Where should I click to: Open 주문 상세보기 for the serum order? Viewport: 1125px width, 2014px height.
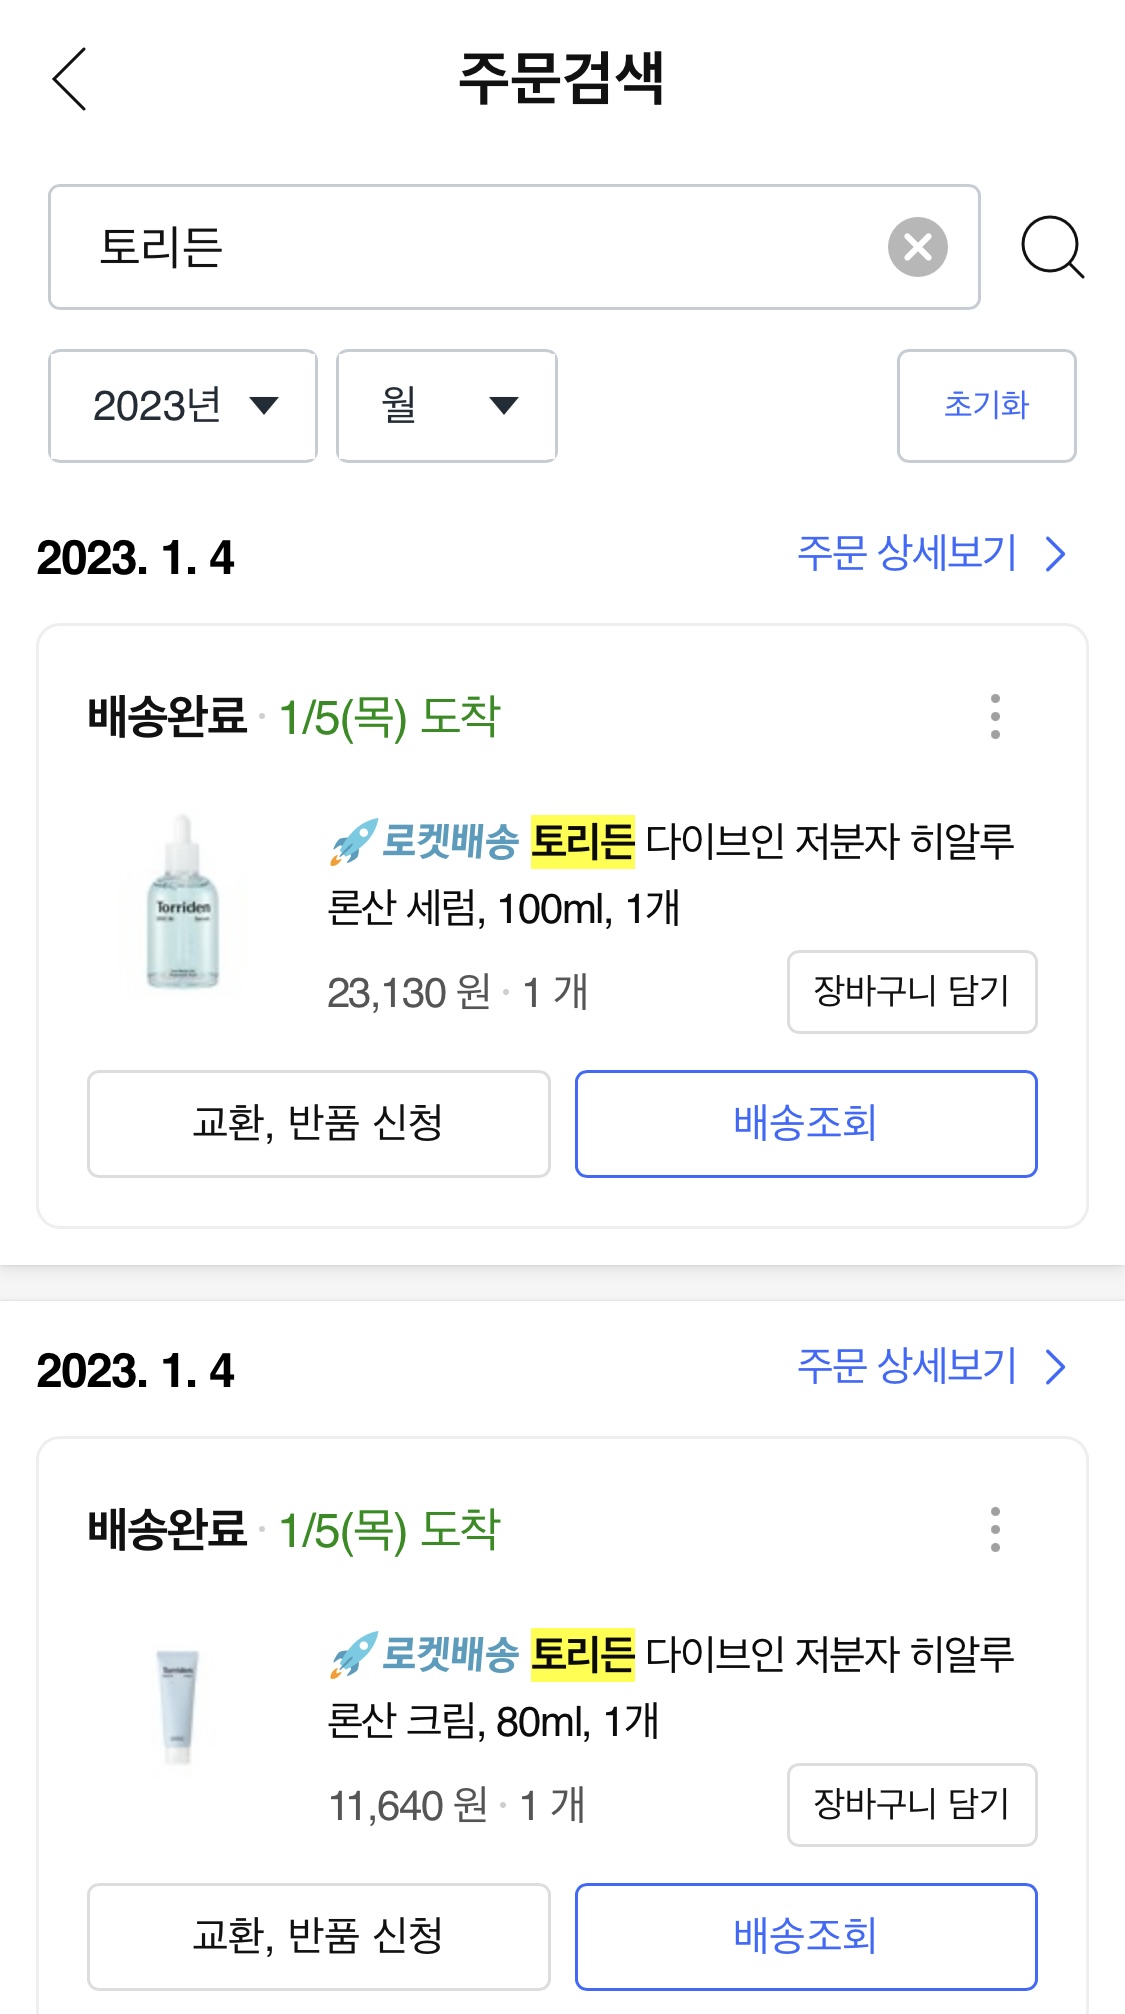click(x=932, y=553)
